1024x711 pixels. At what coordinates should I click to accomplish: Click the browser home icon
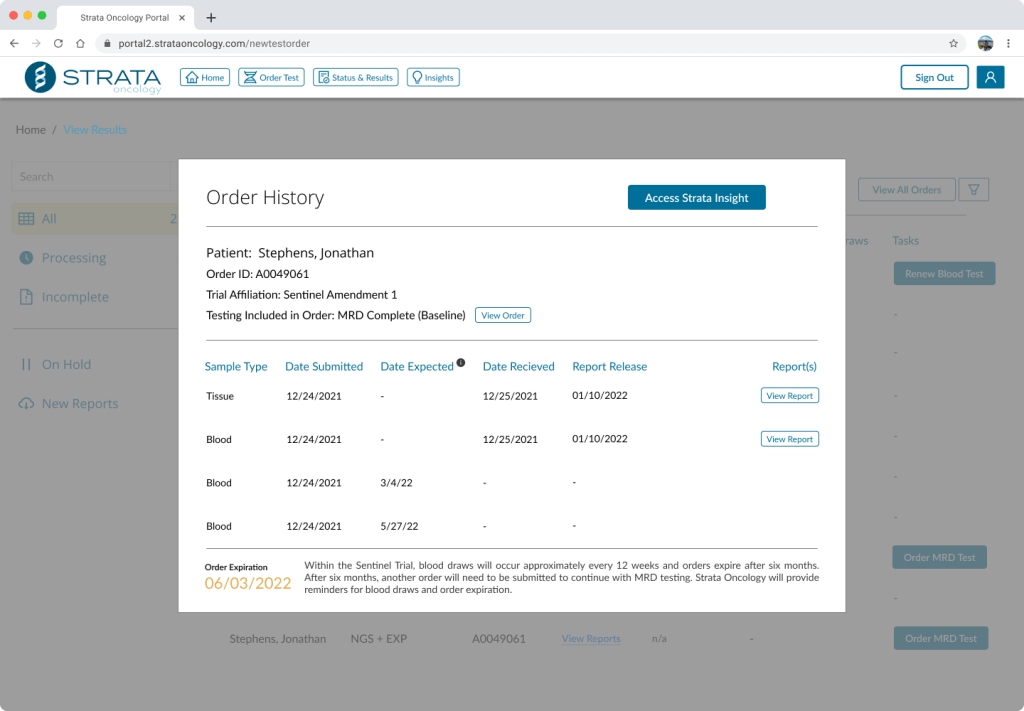[x=80, y=44]
